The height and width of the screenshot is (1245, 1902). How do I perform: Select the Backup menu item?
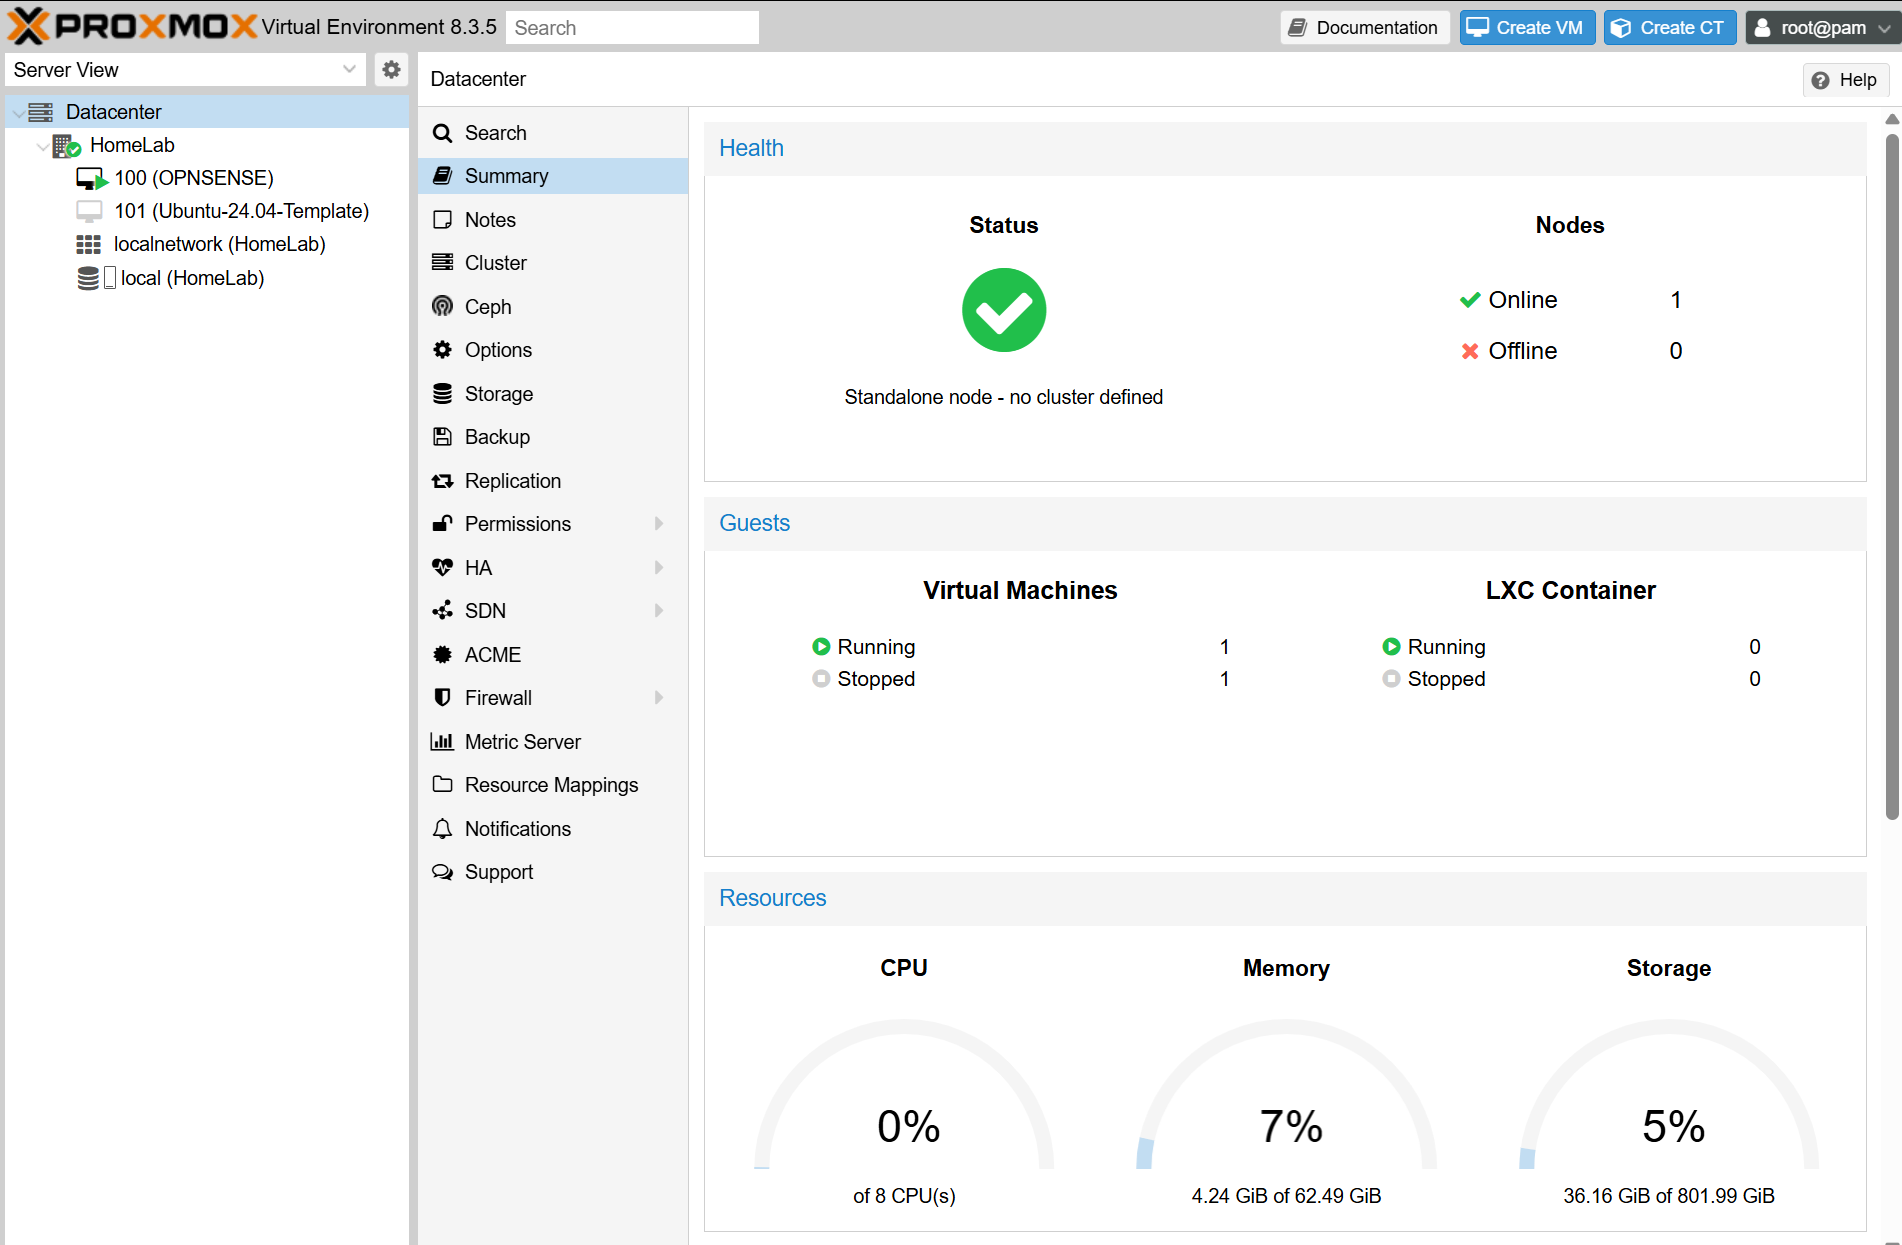(x=497, y=437)
